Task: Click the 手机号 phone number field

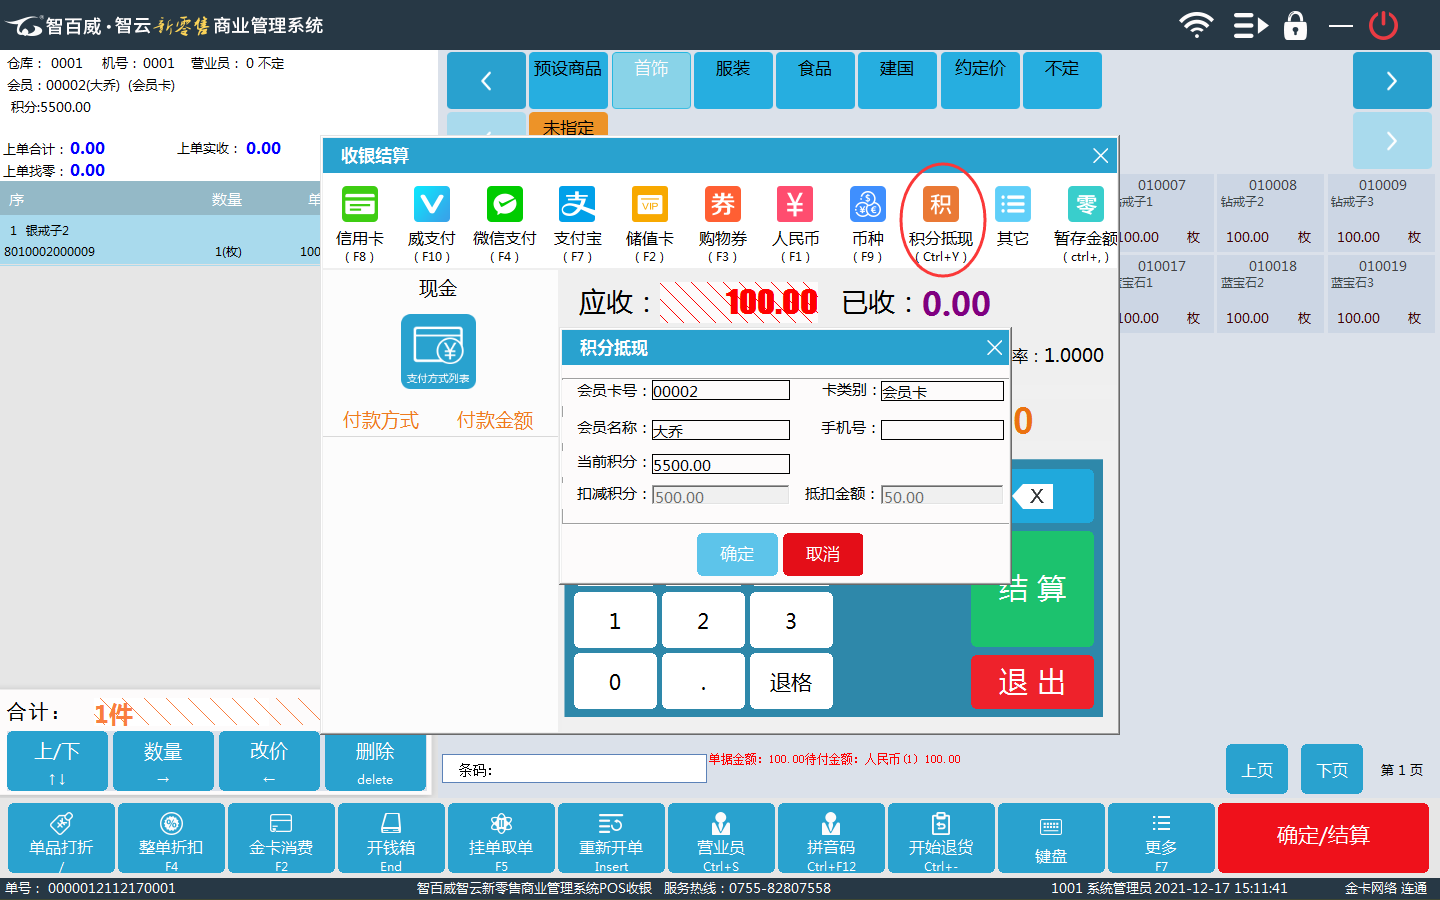Action: pos(941,430)
